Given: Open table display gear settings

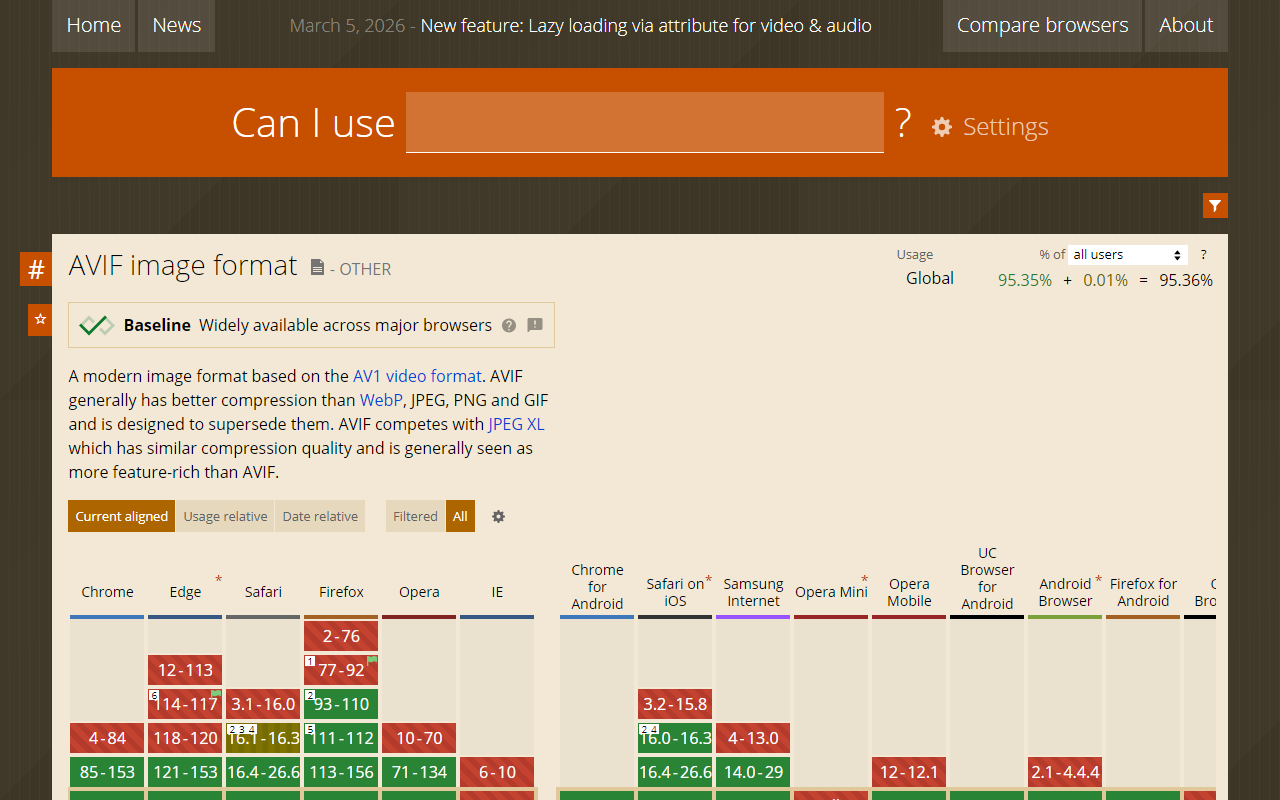Looking at the screenshot, I should [x=498, y=516].
